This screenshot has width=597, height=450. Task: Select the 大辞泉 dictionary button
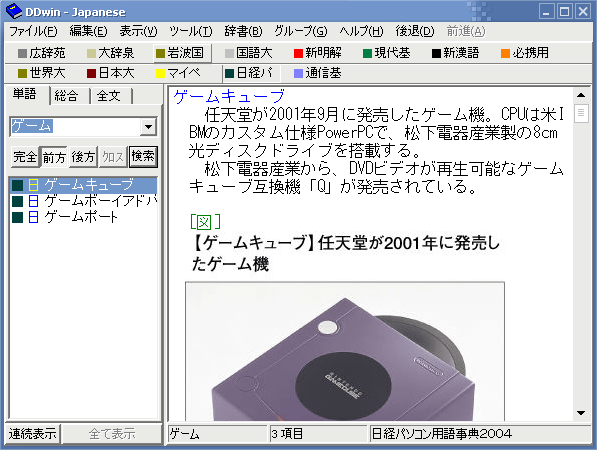point(111,53)
